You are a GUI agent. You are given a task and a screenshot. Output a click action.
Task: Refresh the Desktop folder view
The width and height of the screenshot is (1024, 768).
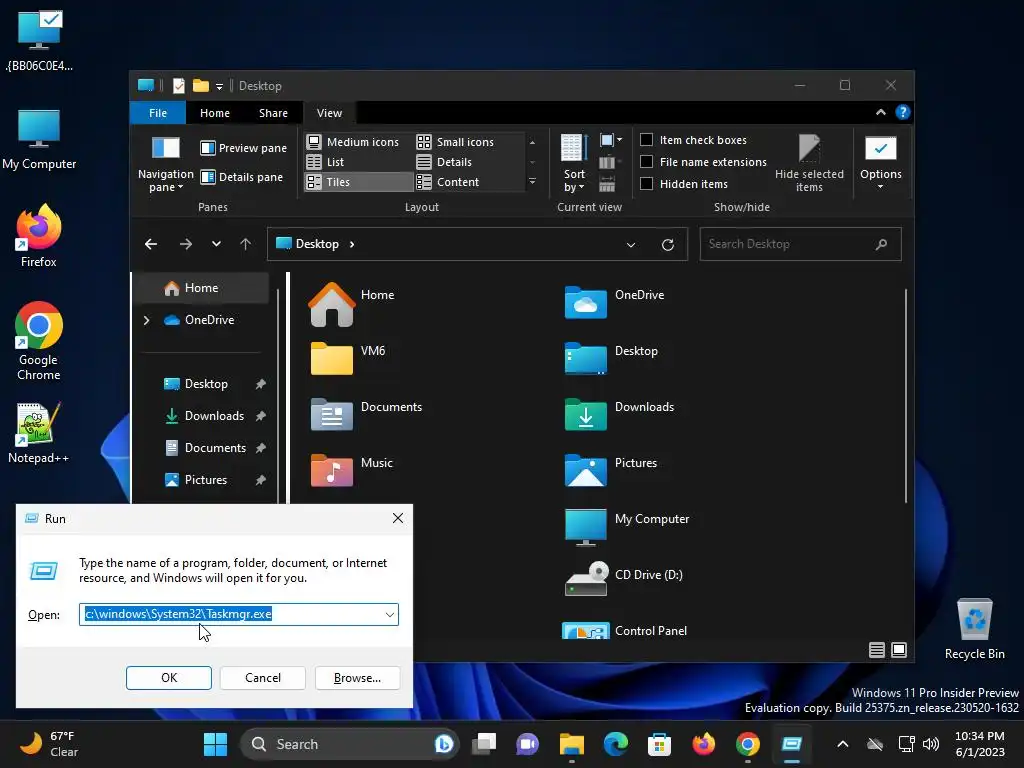[667, 245]
